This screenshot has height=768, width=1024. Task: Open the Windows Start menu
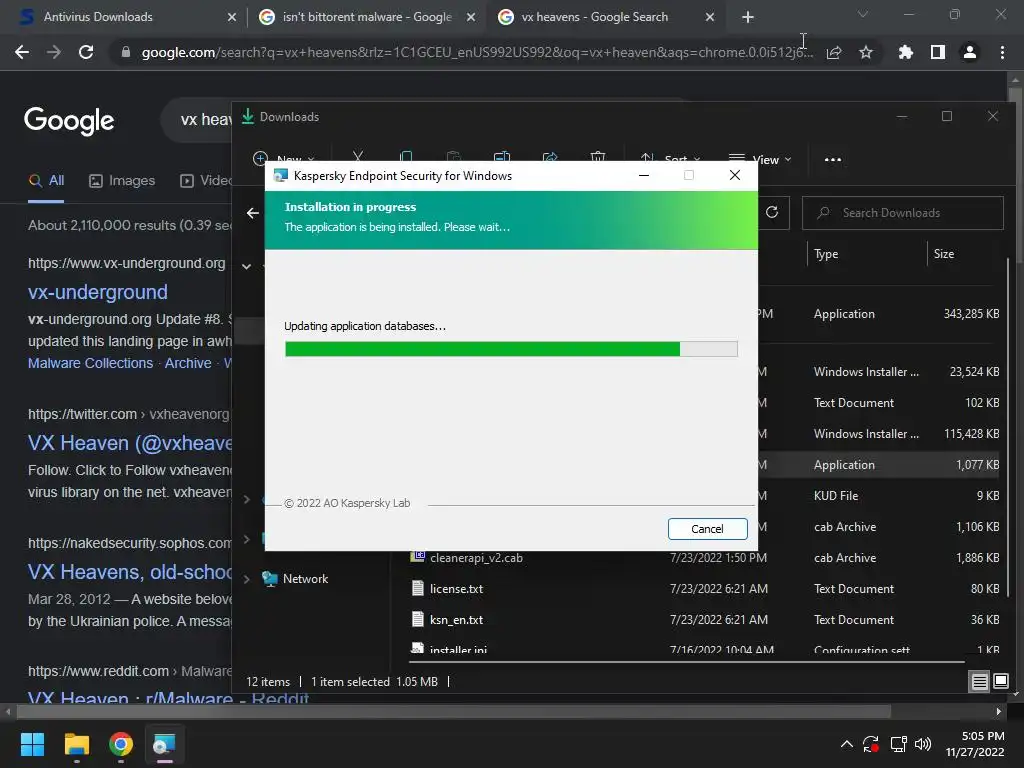click(32, 744)
